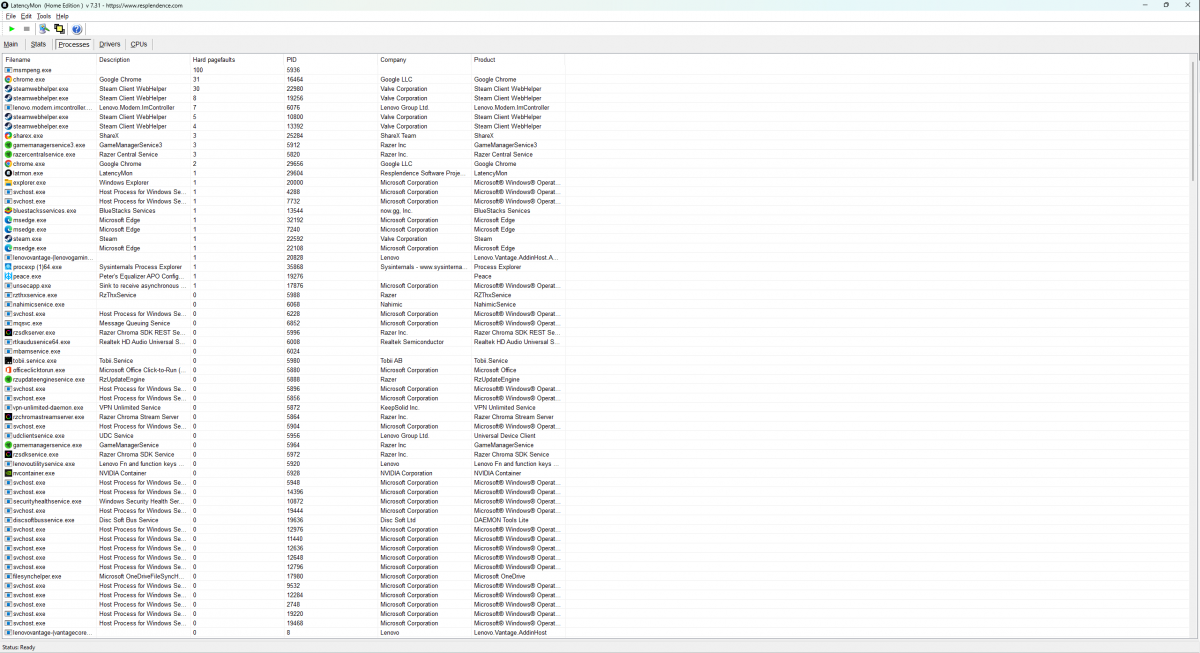The height and width of the screenshot is (653, 1200).
Task: Select the filesynchelper.exe filename
Action: (37, 577)
